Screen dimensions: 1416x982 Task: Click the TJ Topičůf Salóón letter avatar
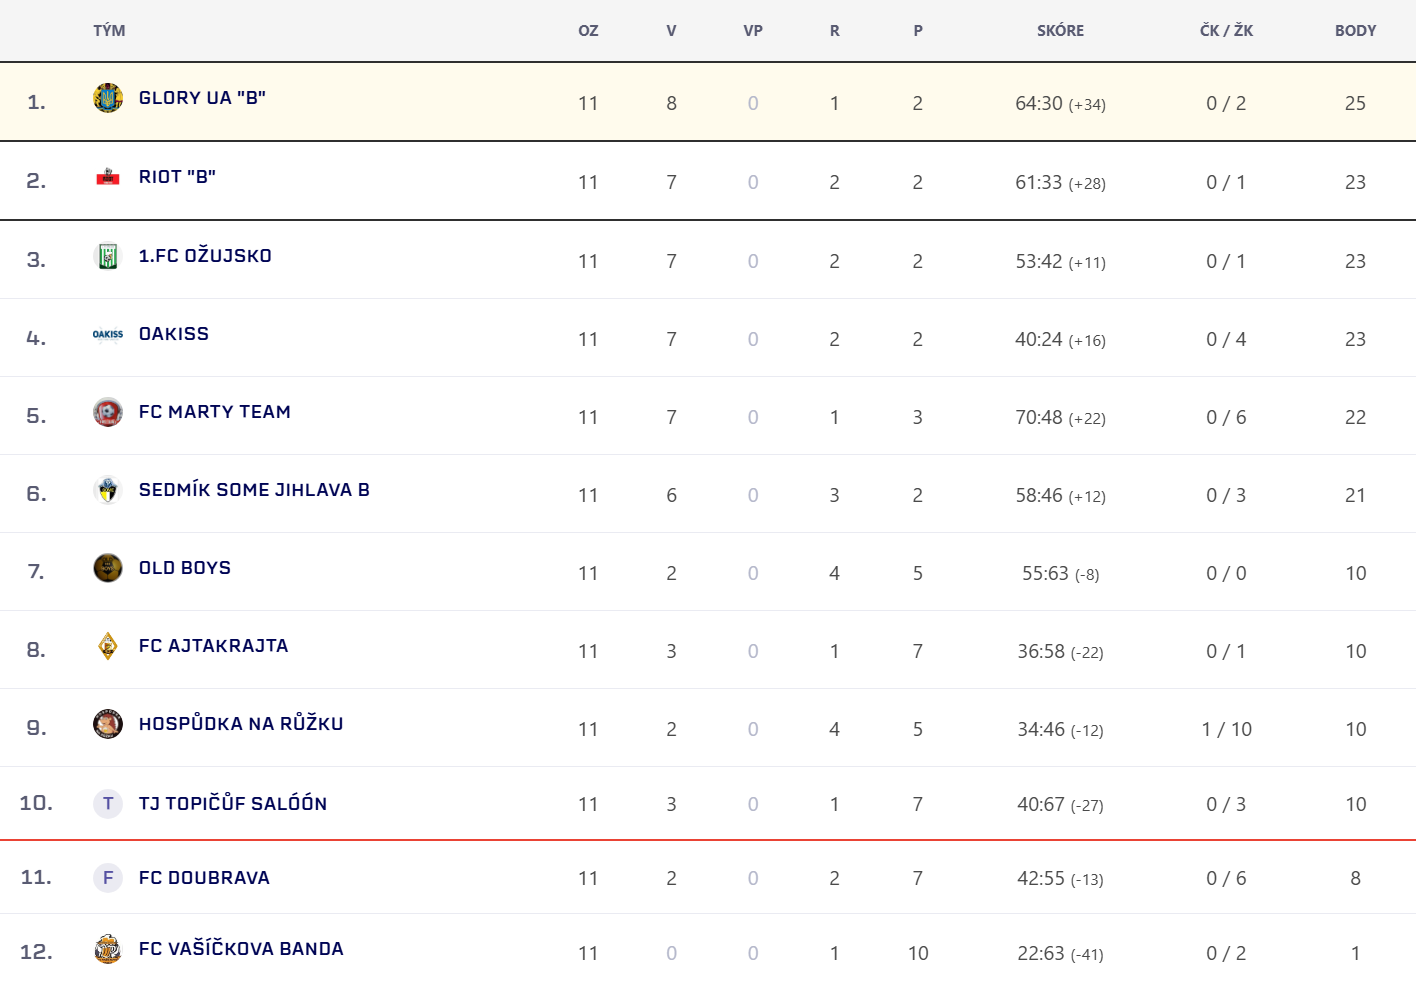tap(108, 804)
